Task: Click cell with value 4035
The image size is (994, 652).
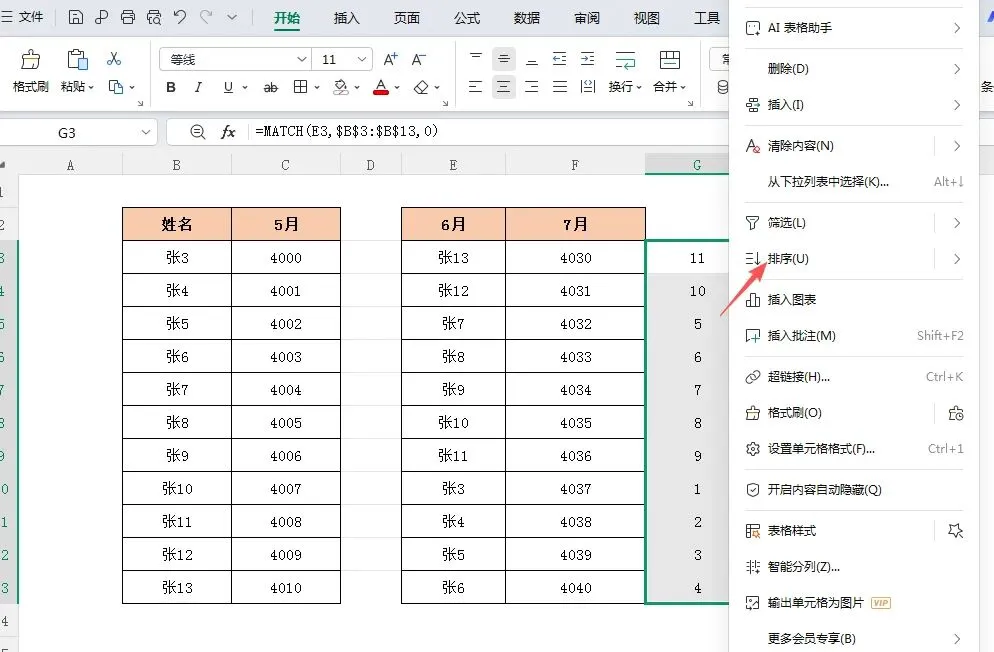Action: (575, 423)
